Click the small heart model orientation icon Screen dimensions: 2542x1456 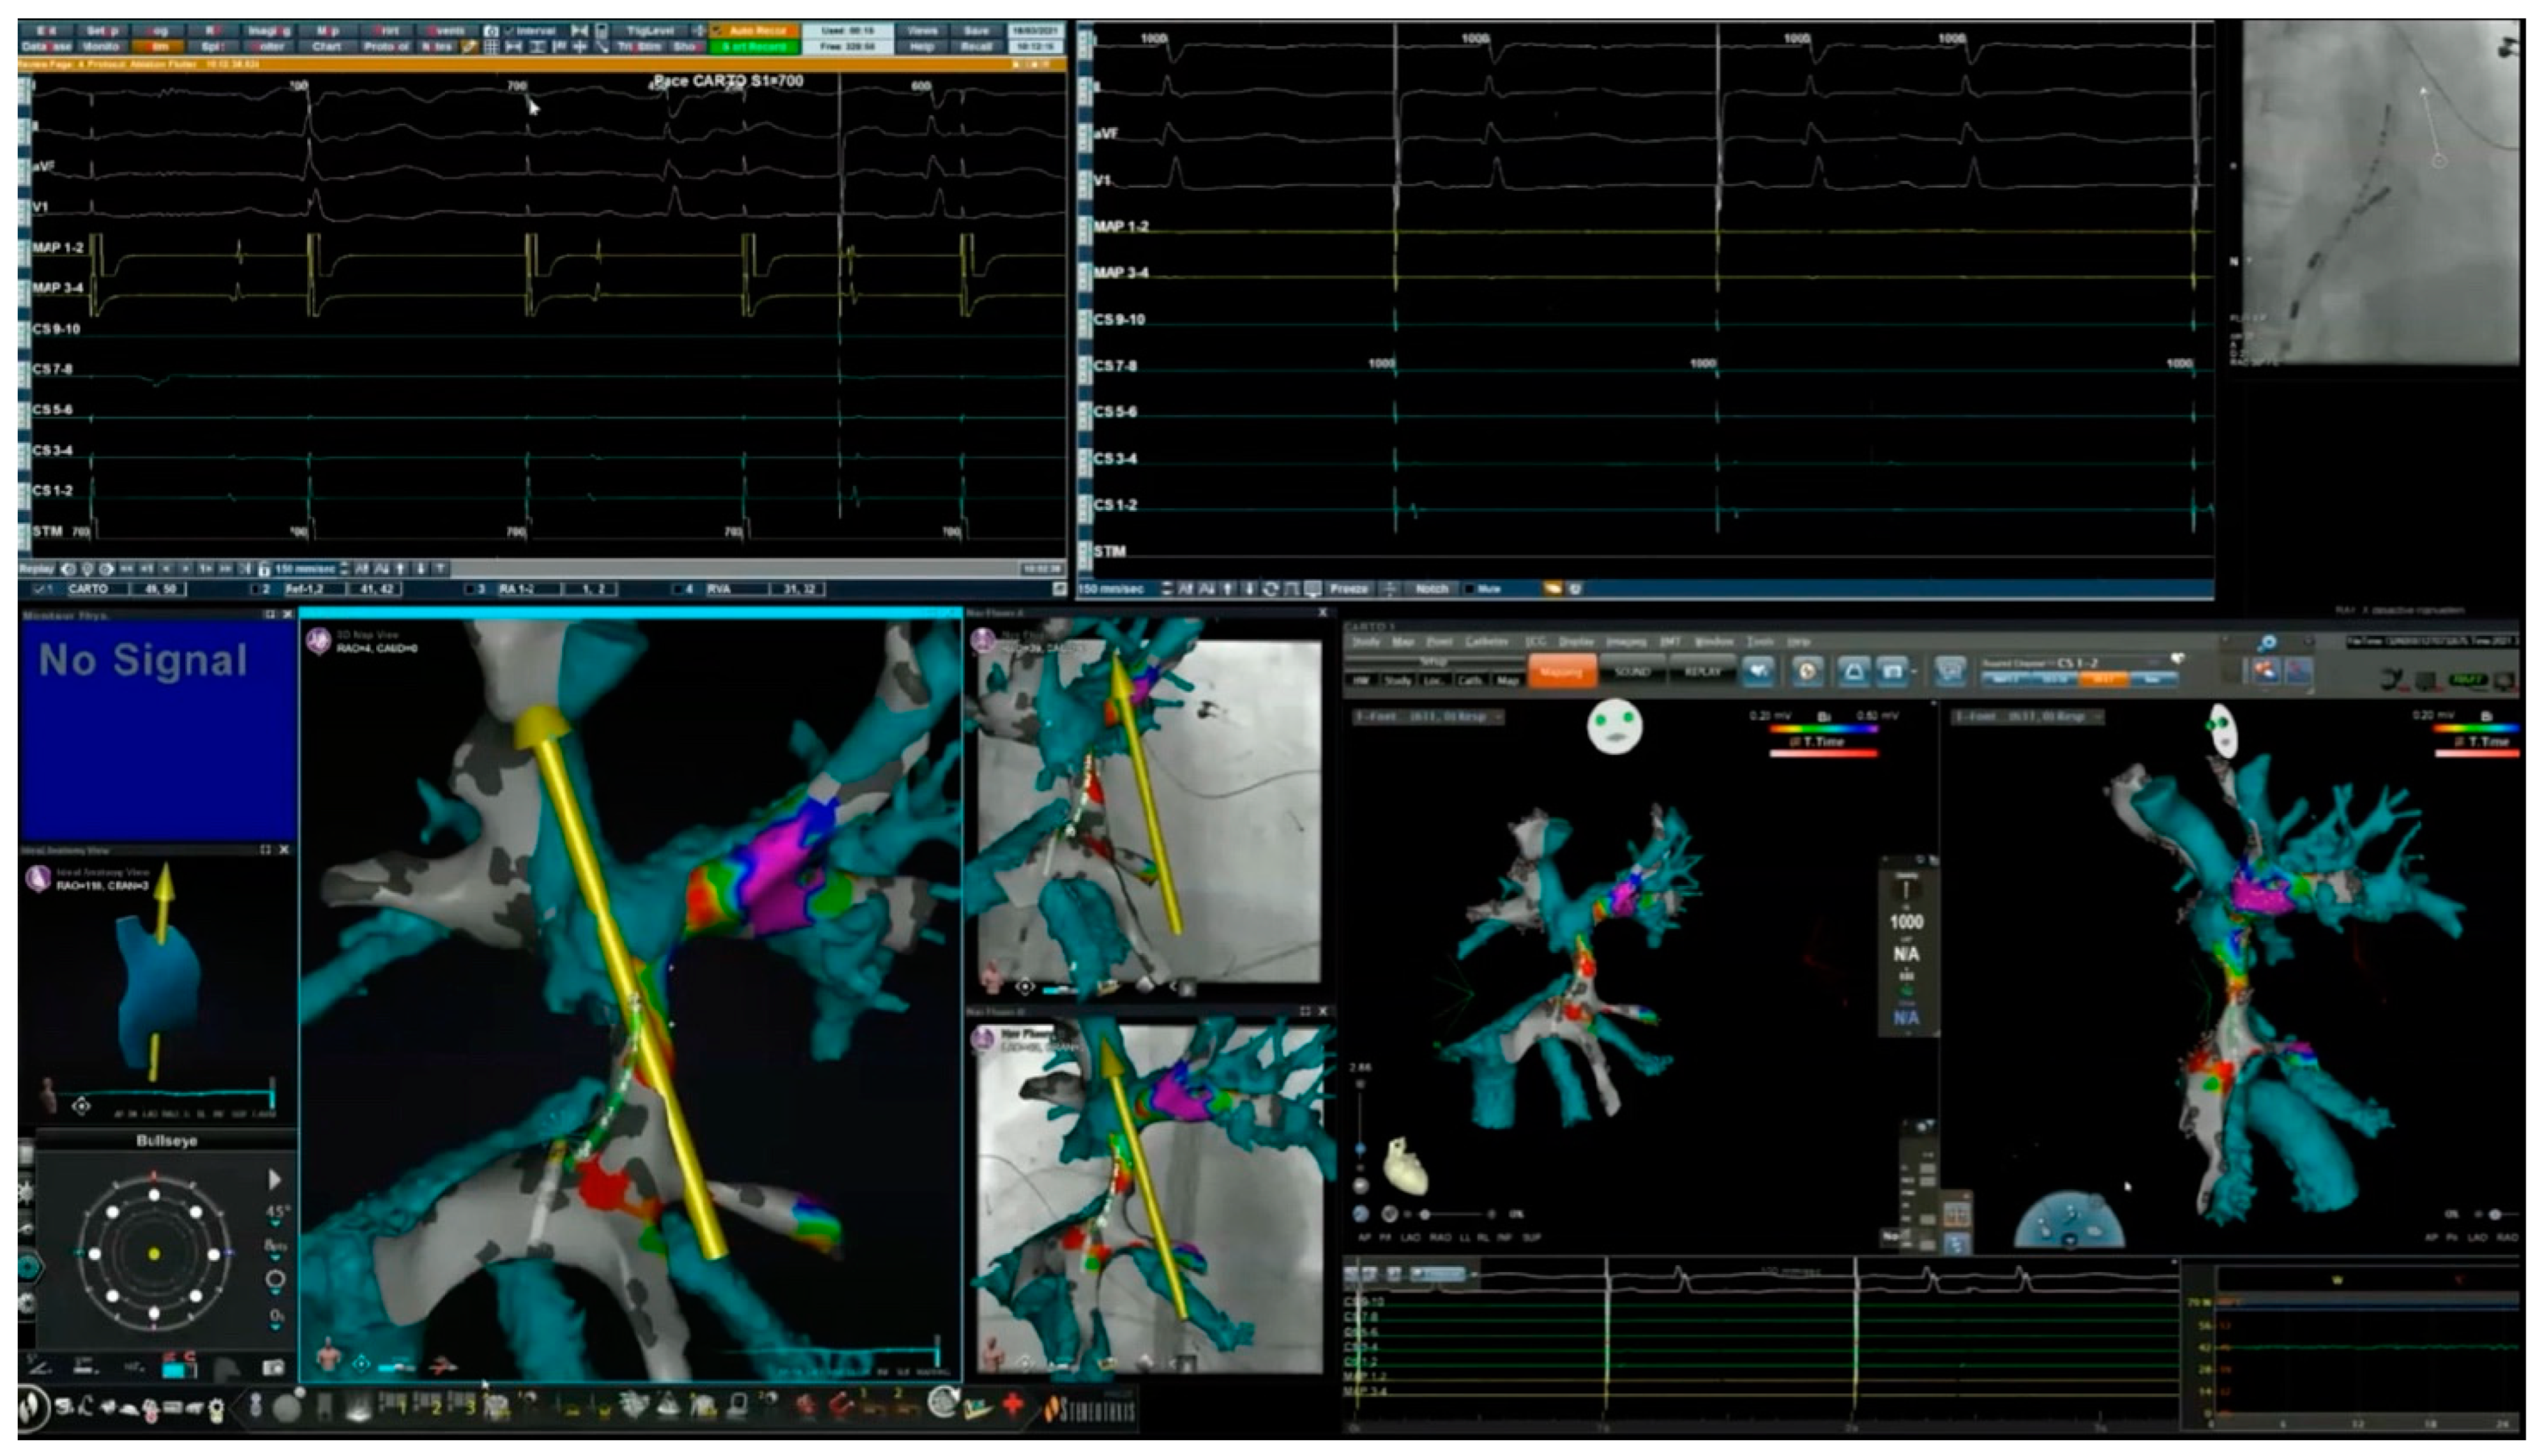[1406, 1169]
